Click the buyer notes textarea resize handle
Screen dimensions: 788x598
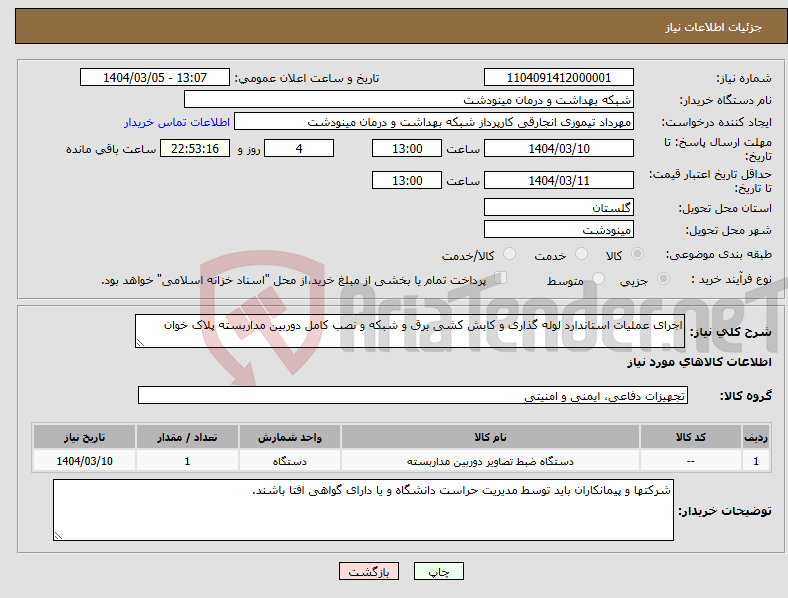(58, 536)
